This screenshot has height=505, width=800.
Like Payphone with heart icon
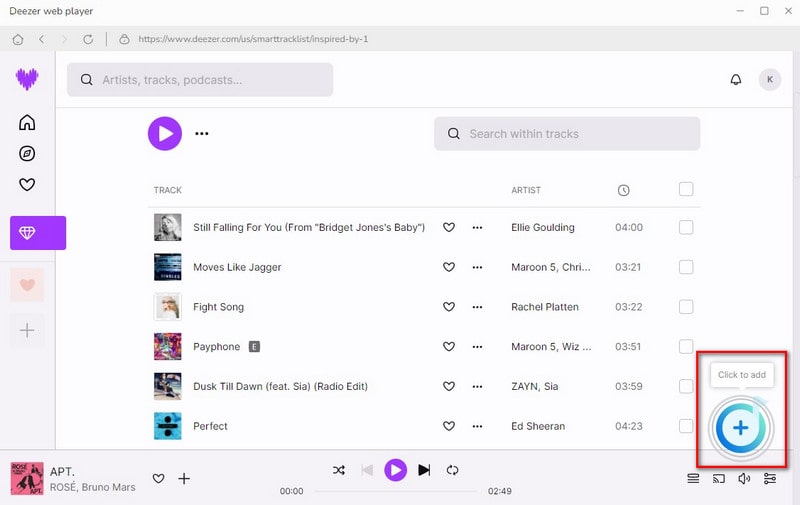point(448,347)
